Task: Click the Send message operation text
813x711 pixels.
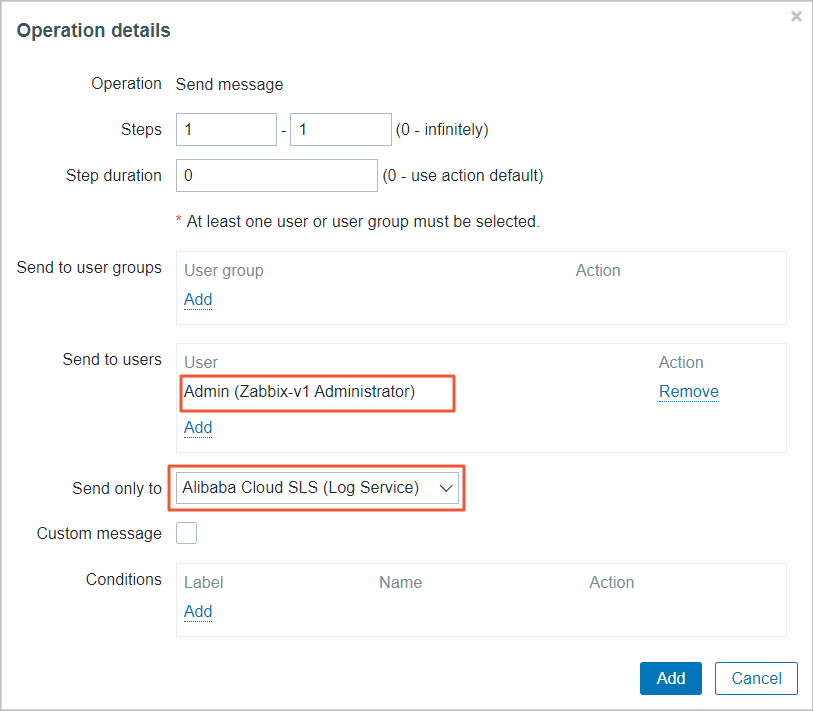Action: point(229,85)
